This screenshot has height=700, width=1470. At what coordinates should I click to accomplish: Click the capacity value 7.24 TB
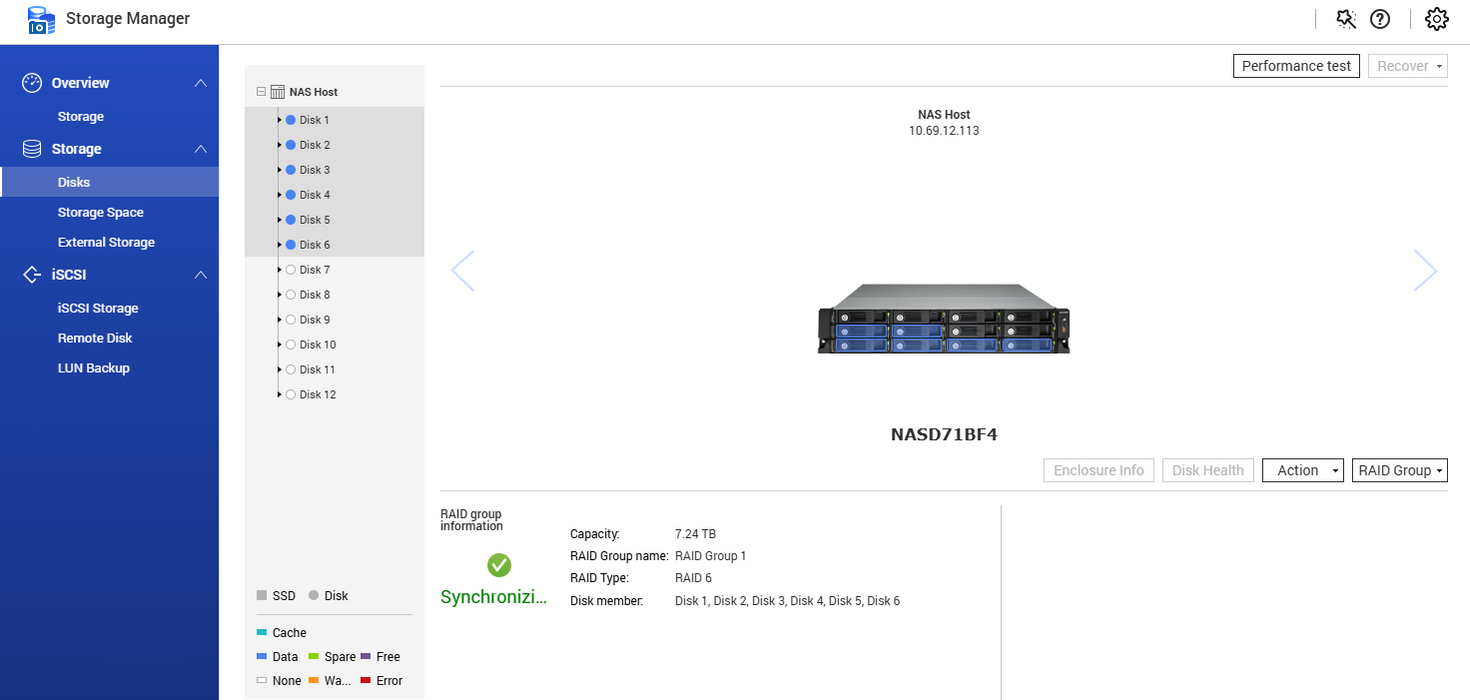tap(696, 534)
